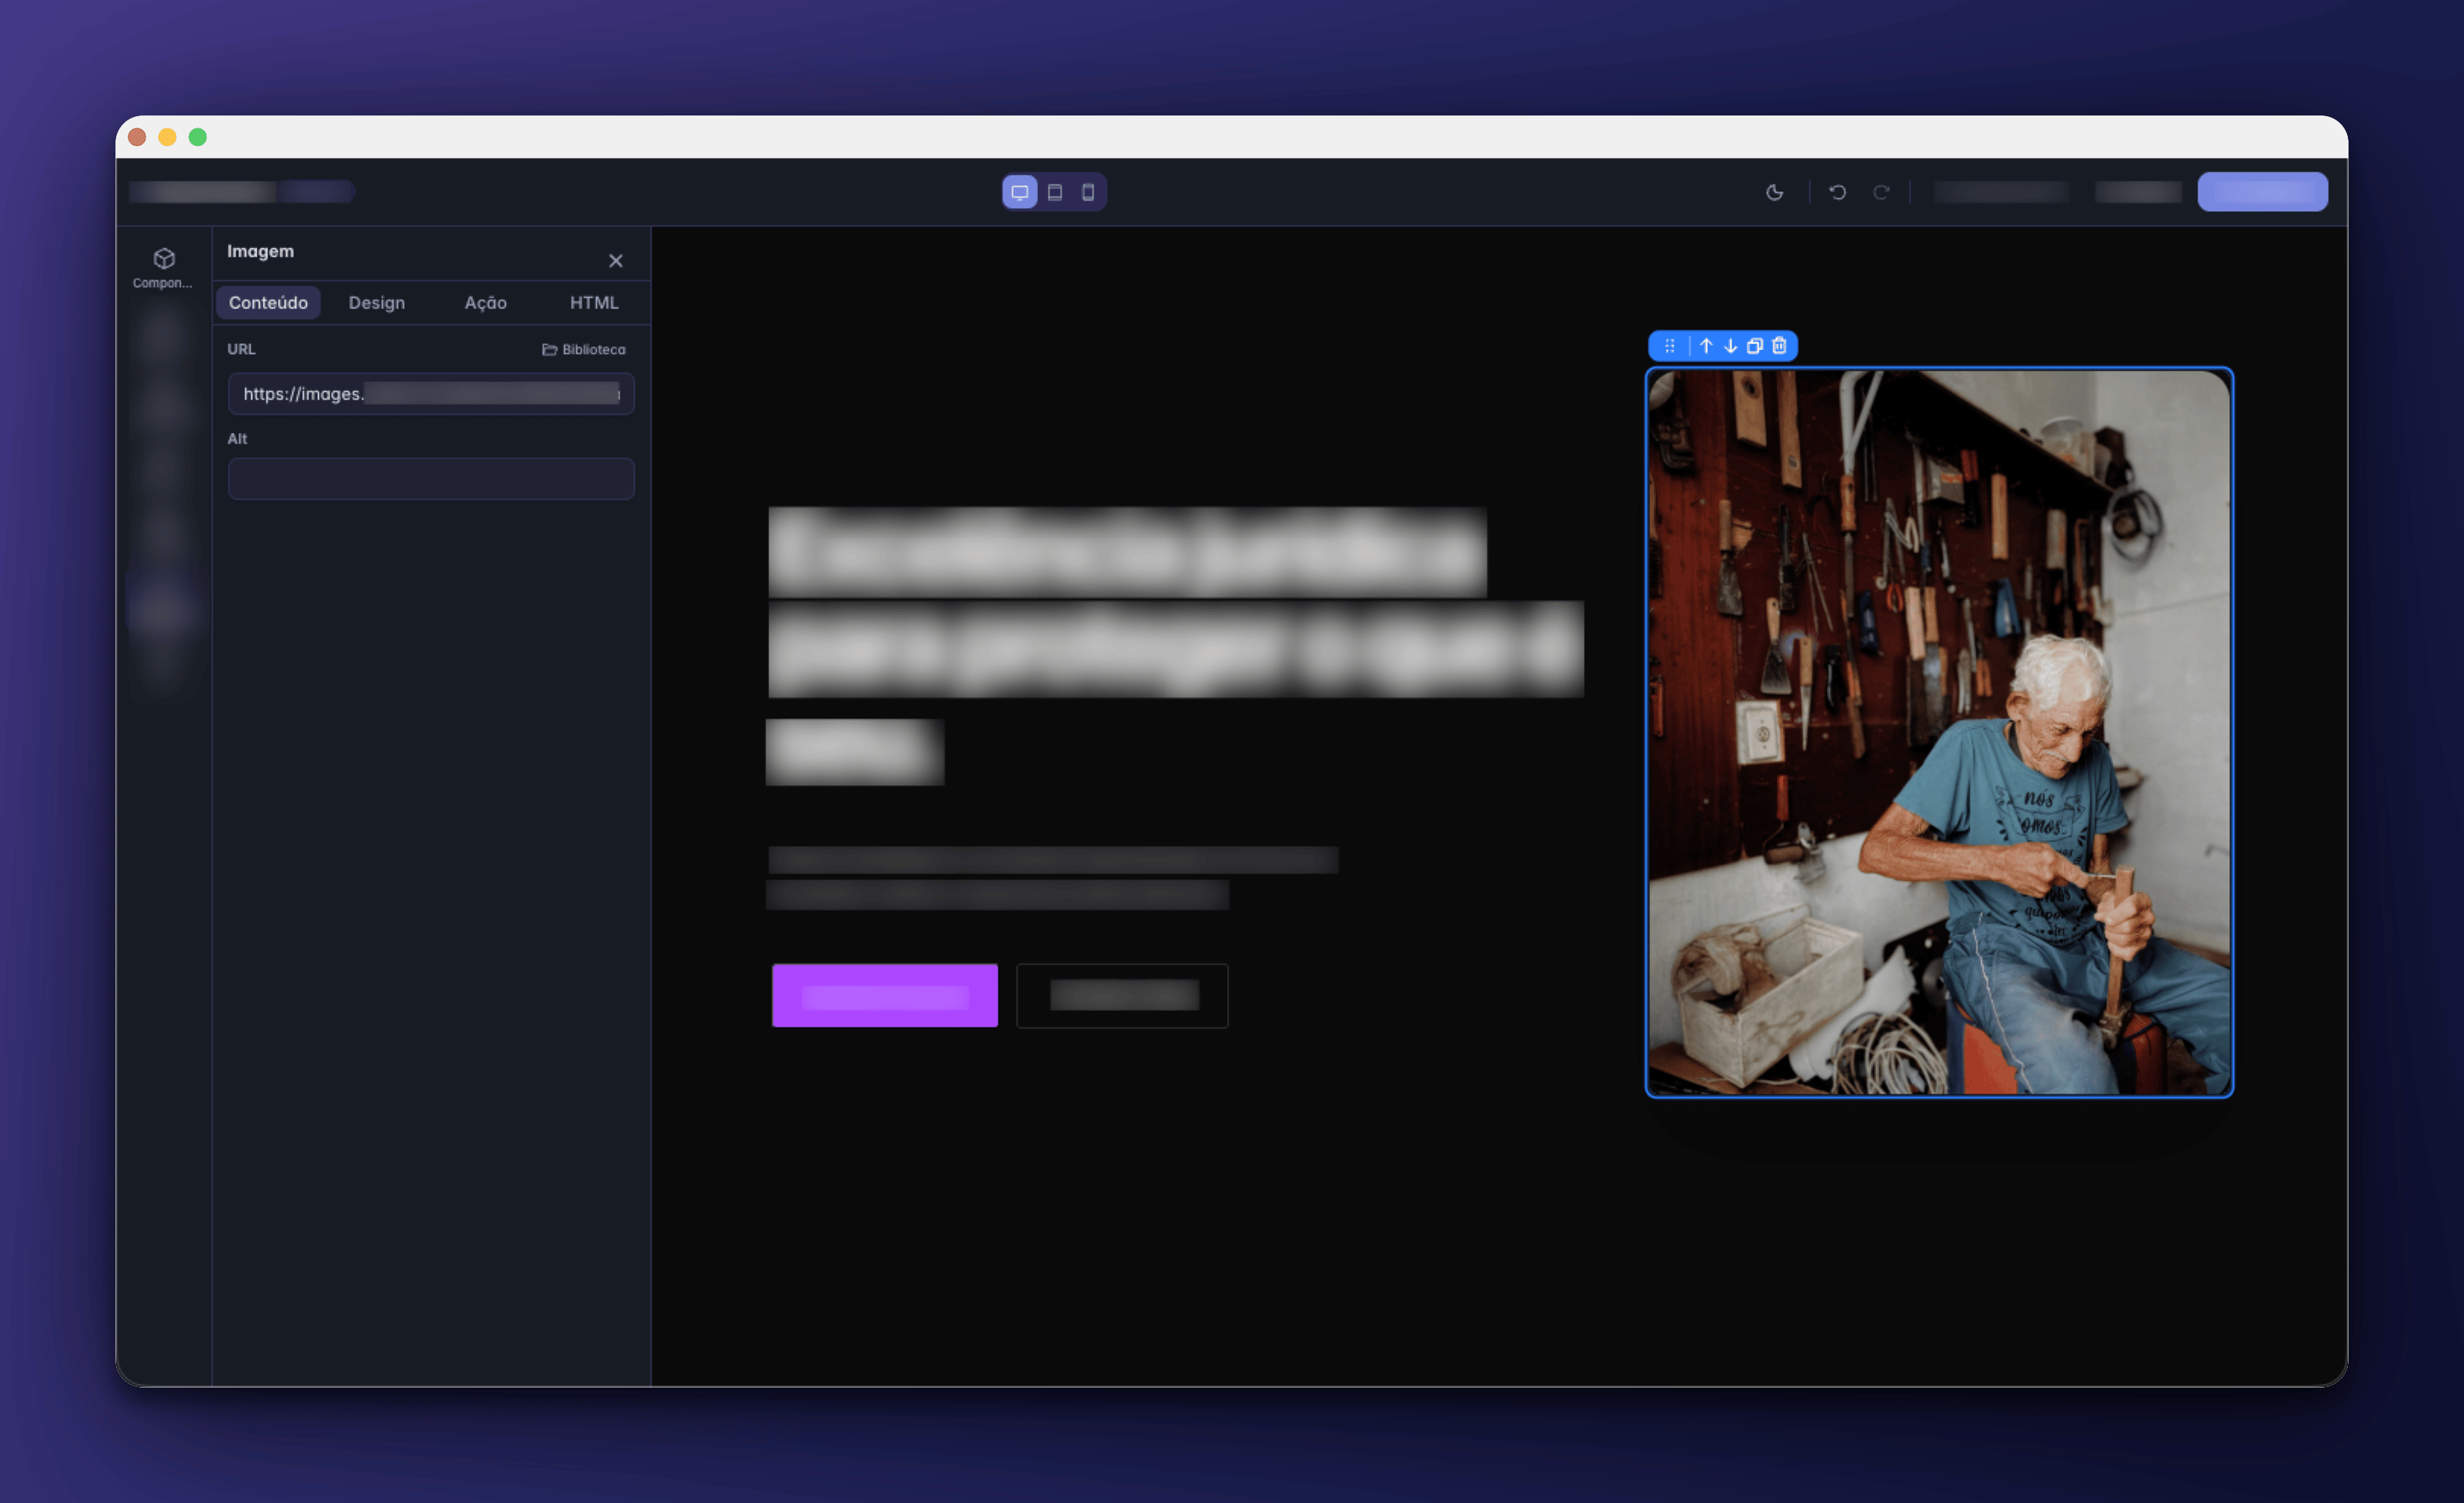The height and width of the screenshot is (1503, 2464).
Task: Open the Design tab
Action: [x=377, y=303]
